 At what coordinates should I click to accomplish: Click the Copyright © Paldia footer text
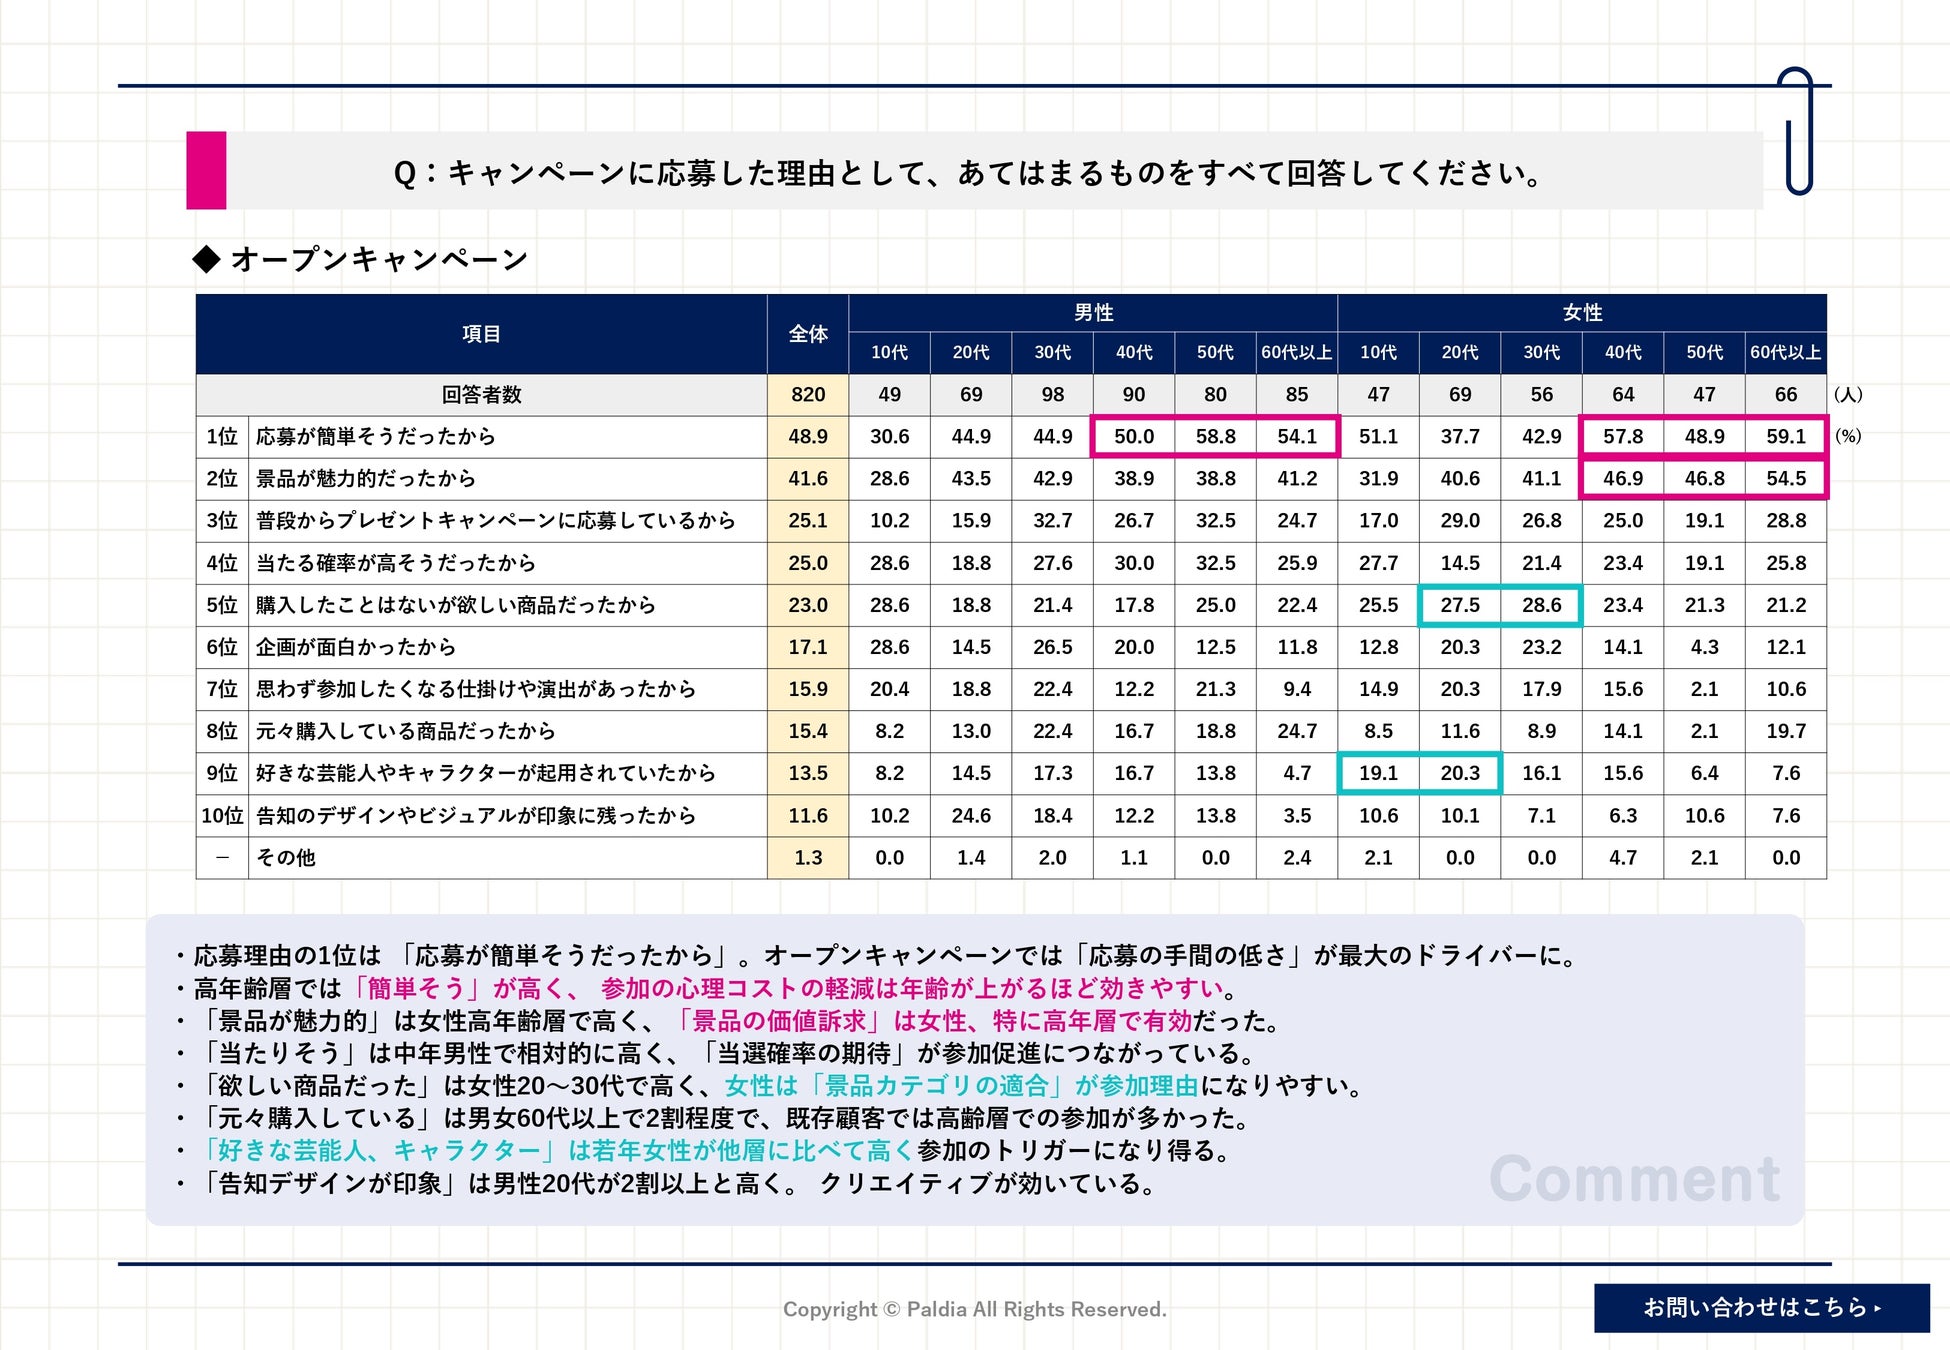(975, 1309)
